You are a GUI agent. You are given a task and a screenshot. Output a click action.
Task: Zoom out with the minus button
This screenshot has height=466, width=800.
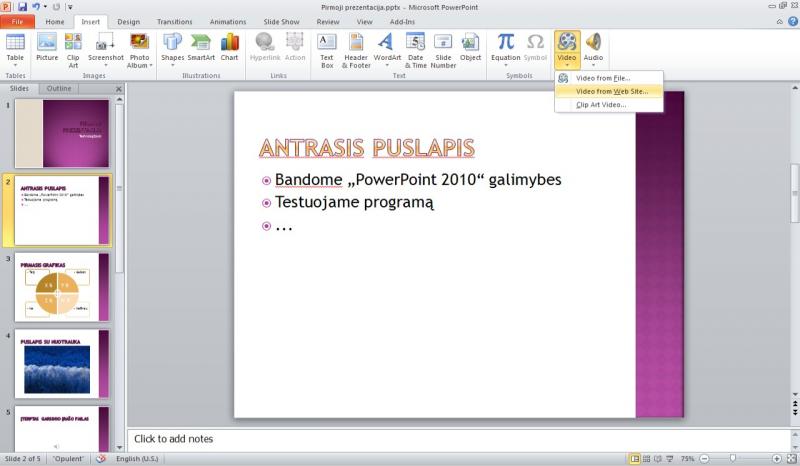pos(704,459)
